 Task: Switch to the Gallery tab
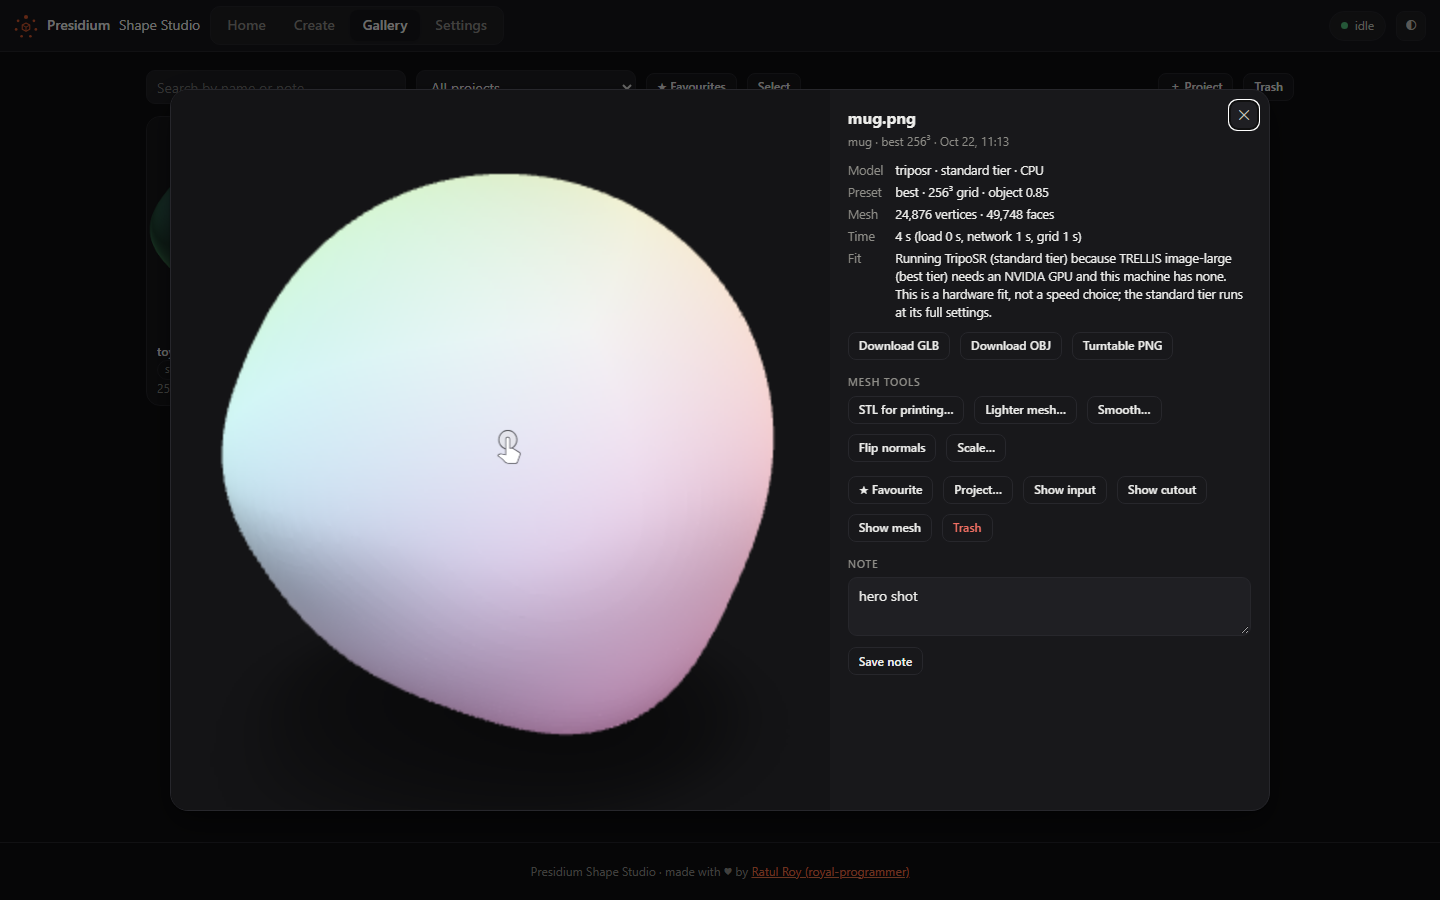click(385, 25)
